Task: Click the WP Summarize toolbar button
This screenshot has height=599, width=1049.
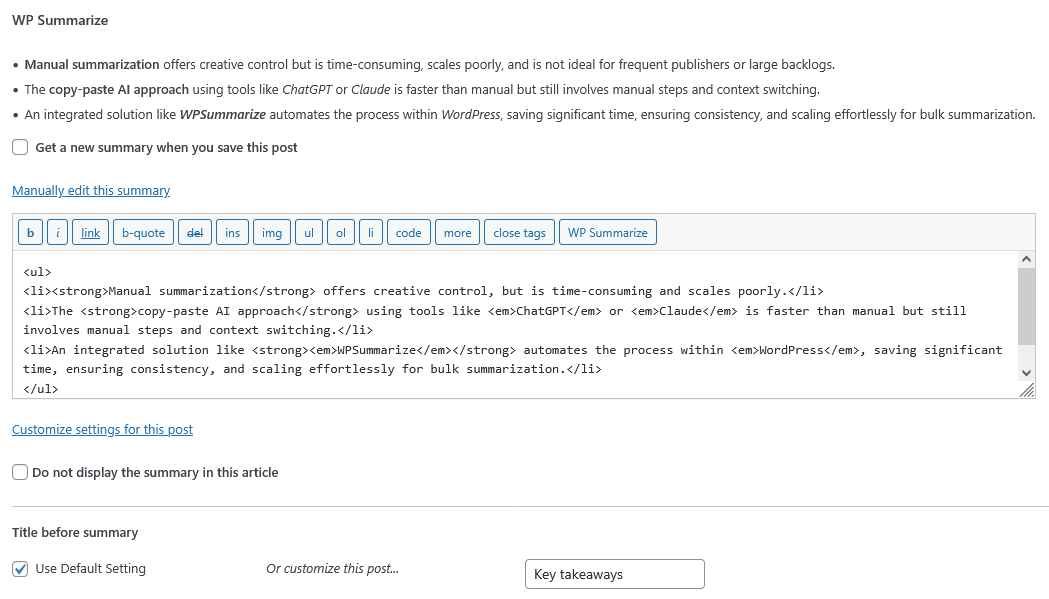Action: coord(607,233)
